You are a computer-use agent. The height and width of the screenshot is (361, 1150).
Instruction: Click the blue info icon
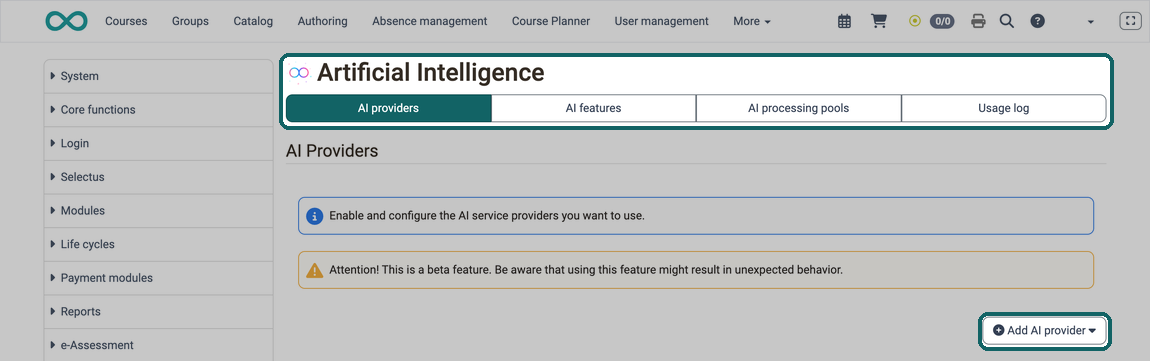(315, 216)
